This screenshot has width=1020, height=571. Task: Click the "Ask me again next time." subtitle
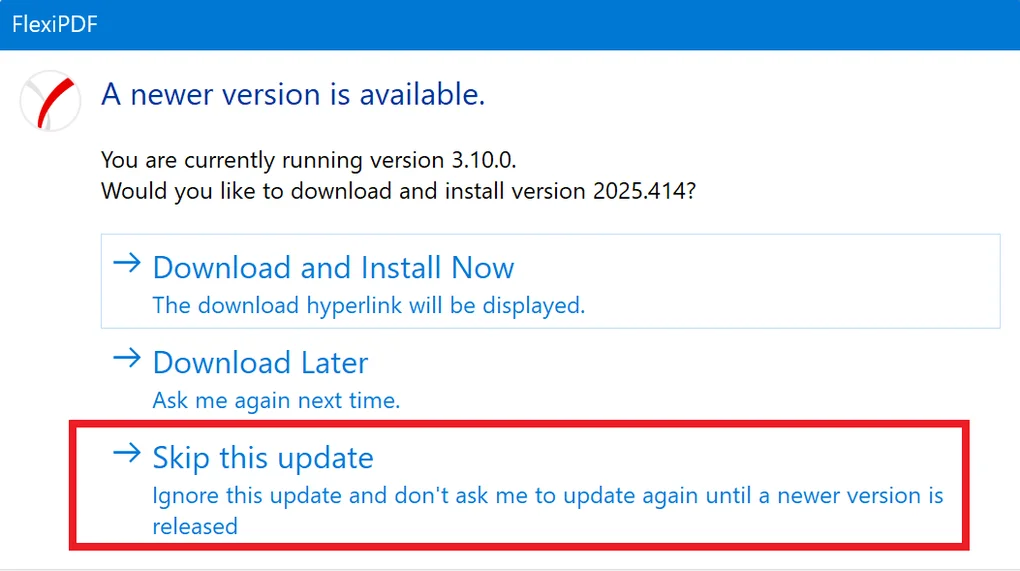click(x=276, y=401)
